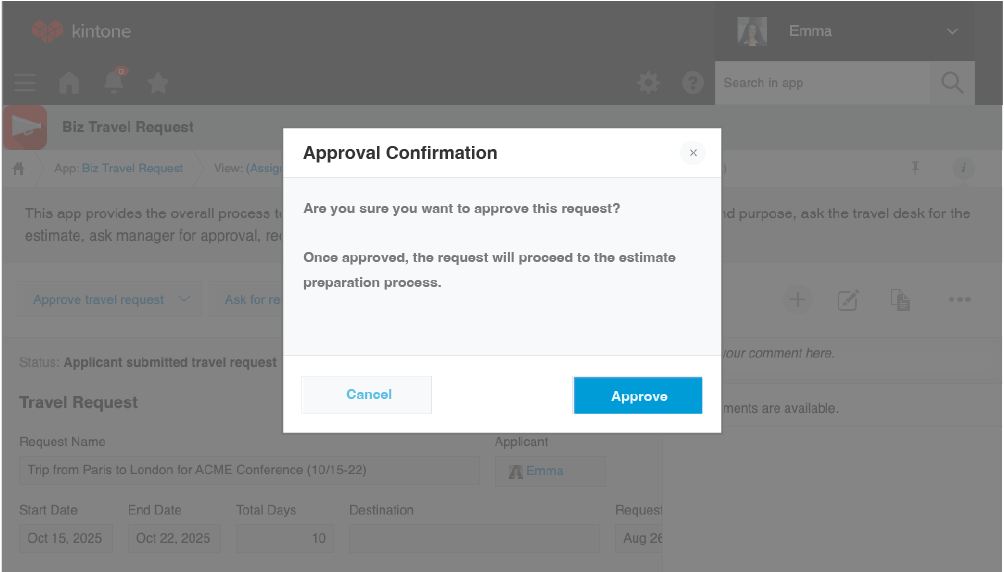Viewport: 1004px width, 572px height.
Task: Click the edit record pencil icon
Action: point(848,299)
